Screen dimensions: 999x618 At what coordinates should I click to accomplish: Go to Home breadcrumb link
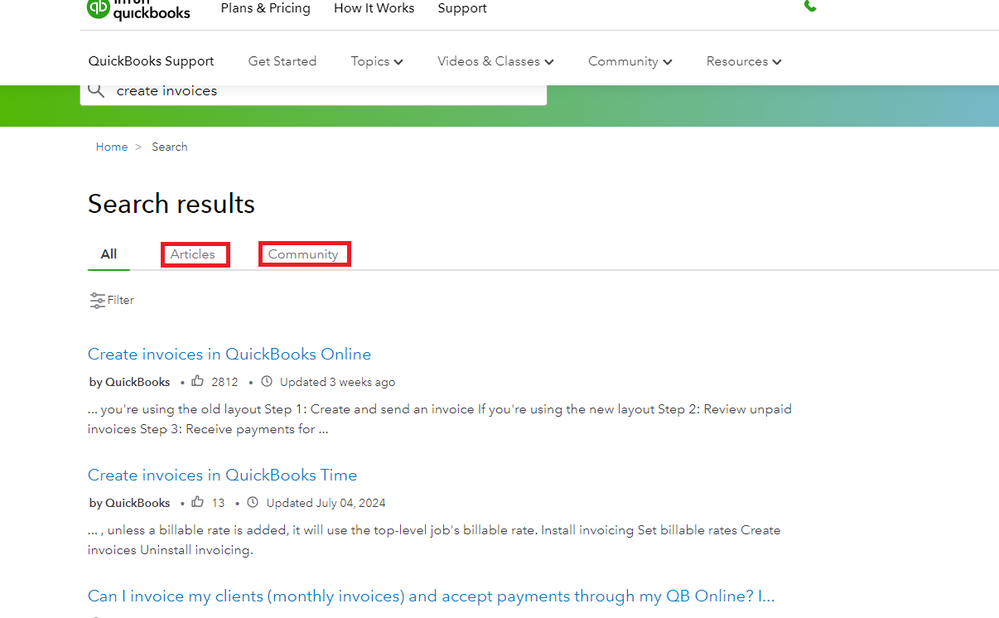(x=111, y=147)
